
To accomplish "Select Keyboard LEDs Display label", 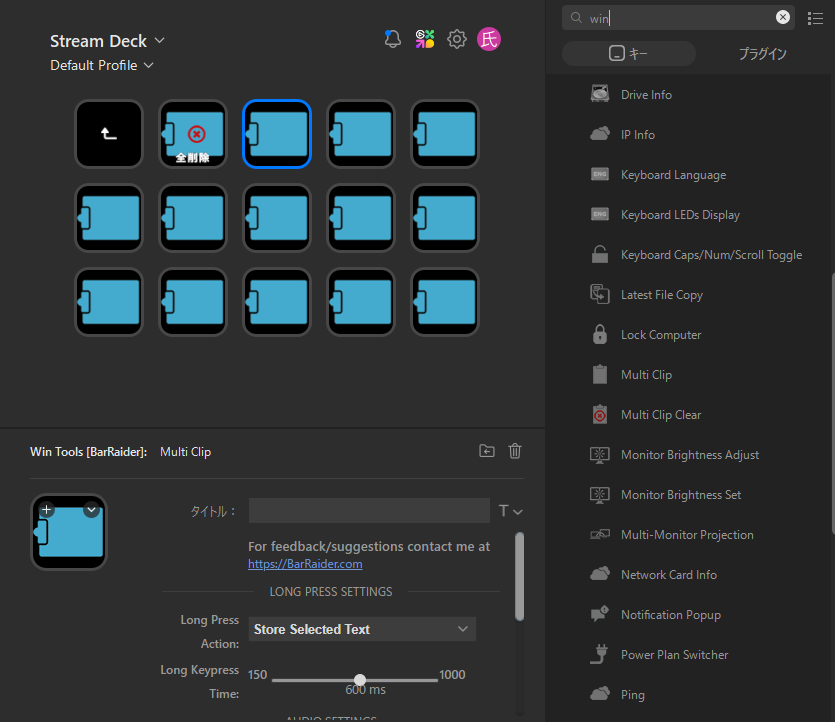I will 680,215.
